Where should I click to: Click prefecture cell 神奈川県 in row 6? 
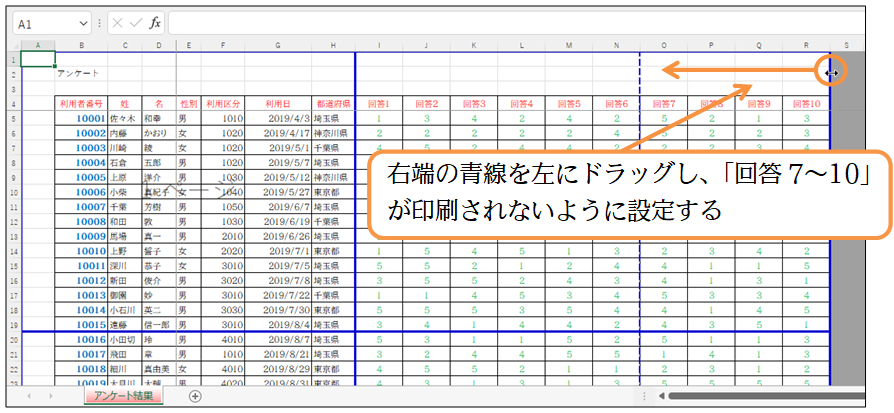coord(333,133)
